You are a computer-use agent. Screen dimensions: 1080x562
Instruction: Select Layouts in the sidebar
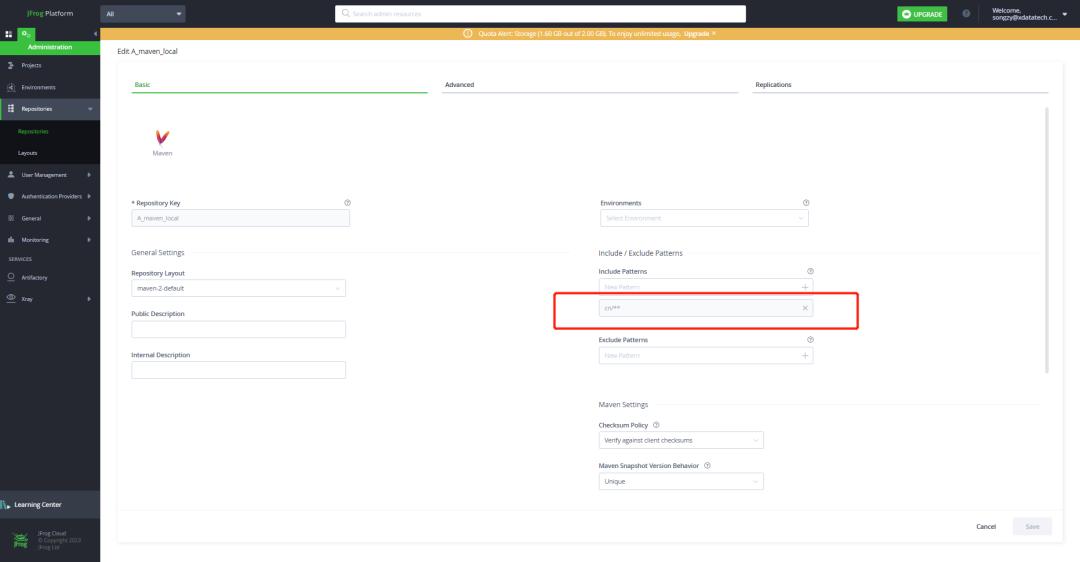28,153
